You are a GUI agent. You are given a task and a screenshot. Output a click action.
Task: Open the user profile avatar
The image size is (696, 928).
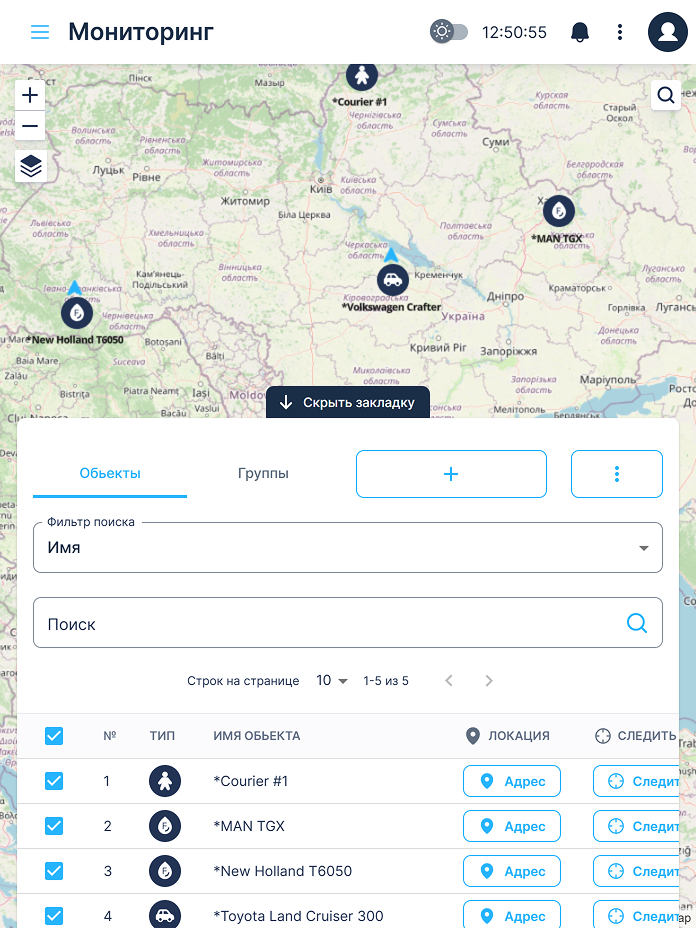click(x=667, y=32)
